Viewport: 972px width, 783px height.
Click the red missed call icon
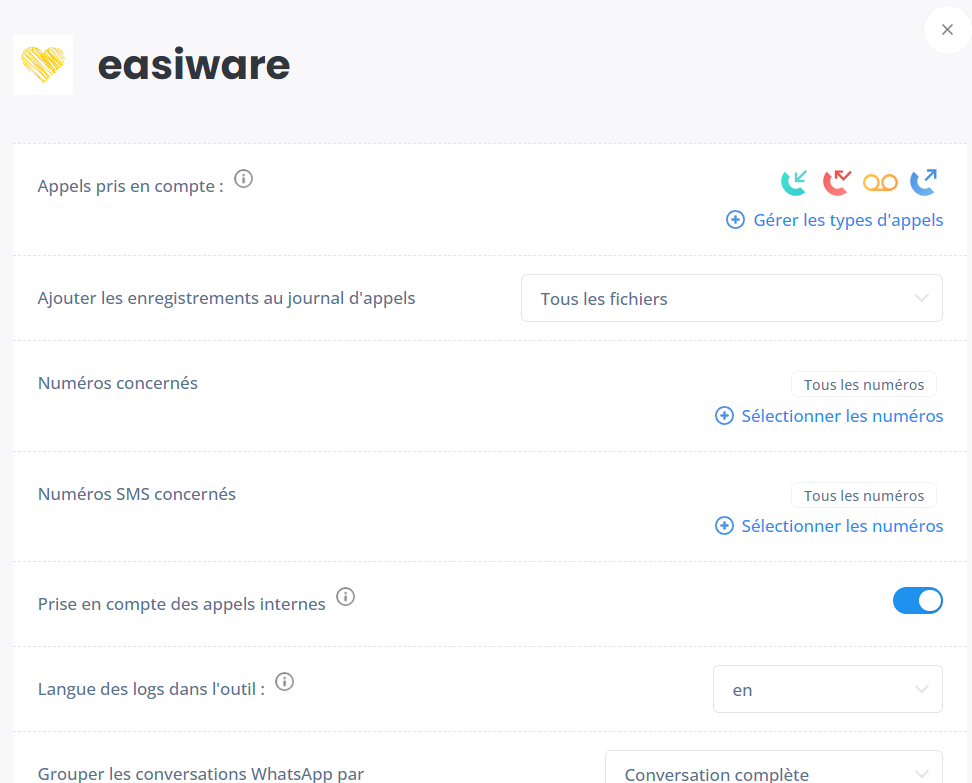click(x=837, y=182)
